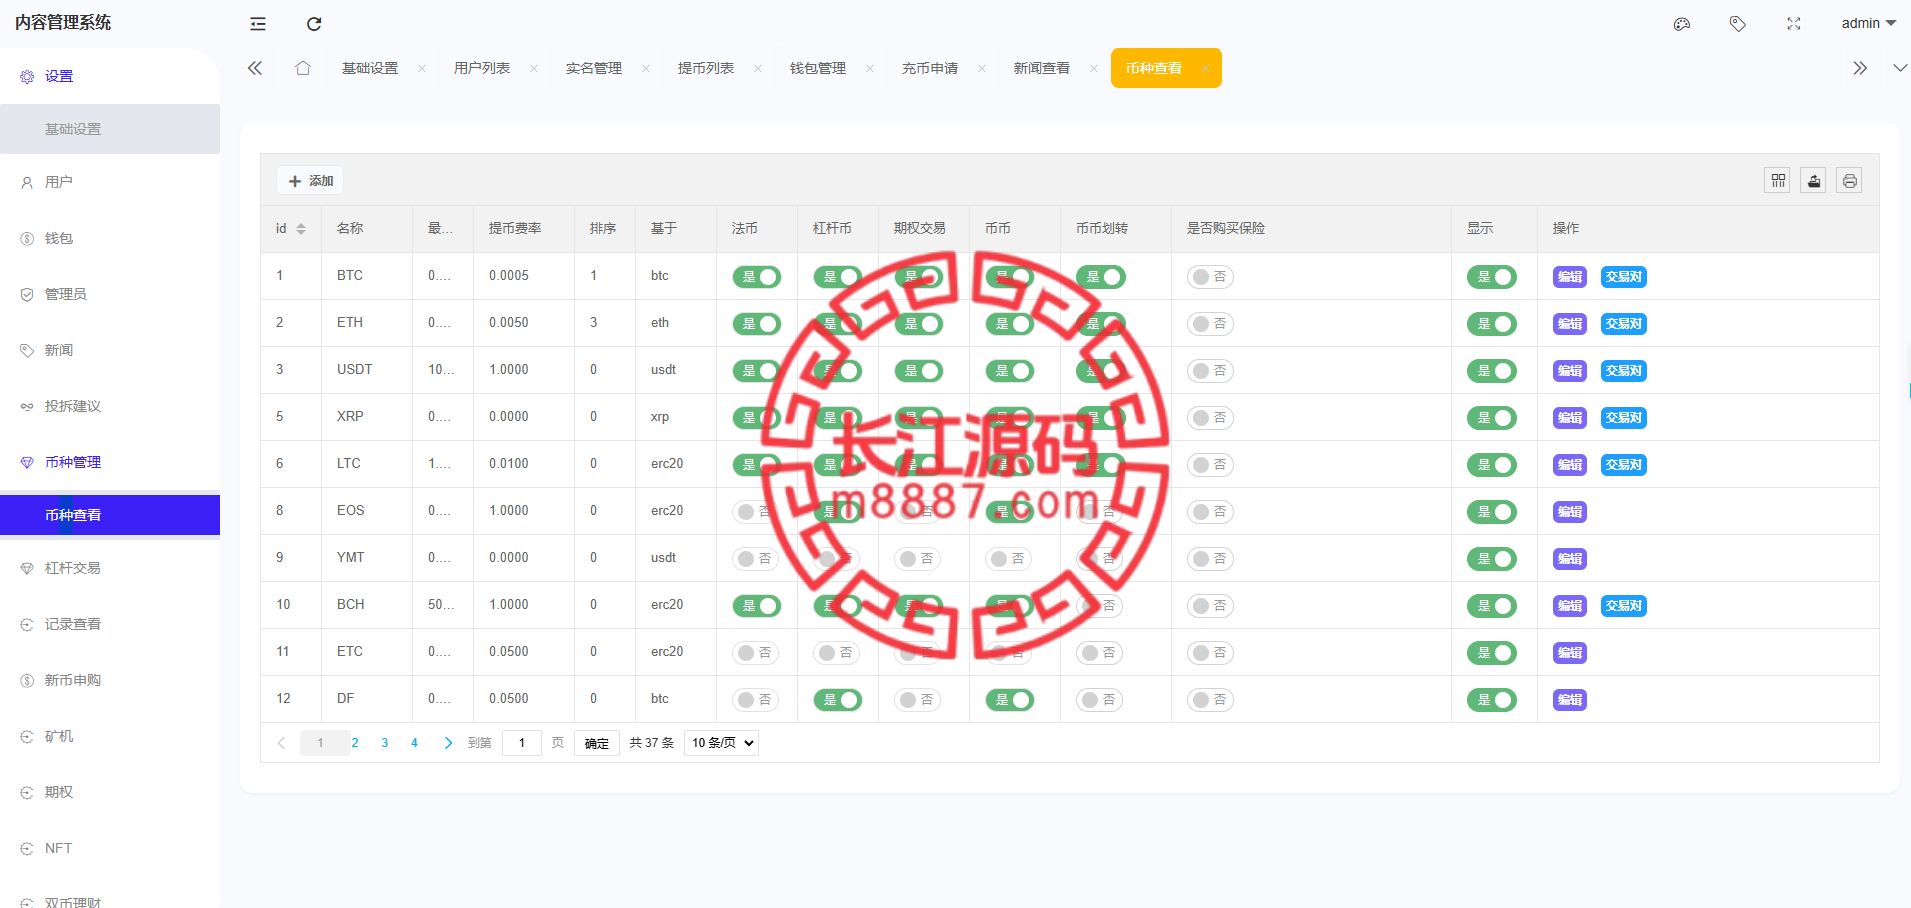Open 币种查看 sidebar item
The width and height of the screenshot is (1911, 908).
(110, 515)
